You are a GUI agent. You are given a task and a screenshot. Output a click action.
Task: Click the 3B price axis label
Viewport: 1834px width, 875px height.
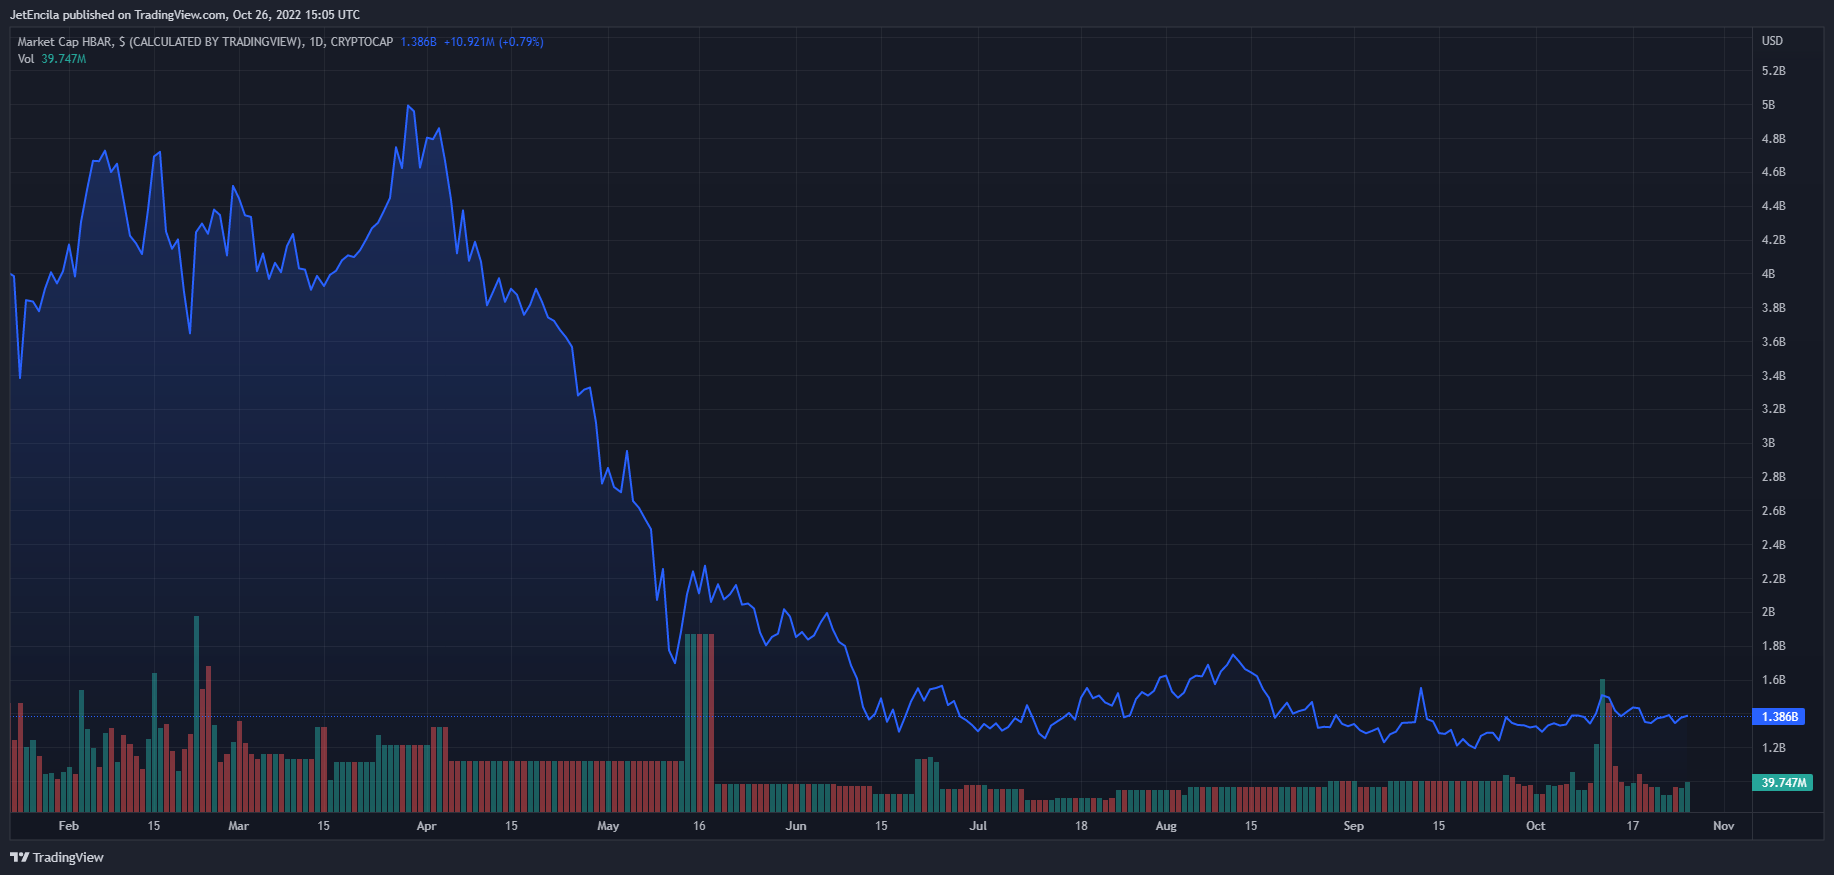coord(1768,443)
